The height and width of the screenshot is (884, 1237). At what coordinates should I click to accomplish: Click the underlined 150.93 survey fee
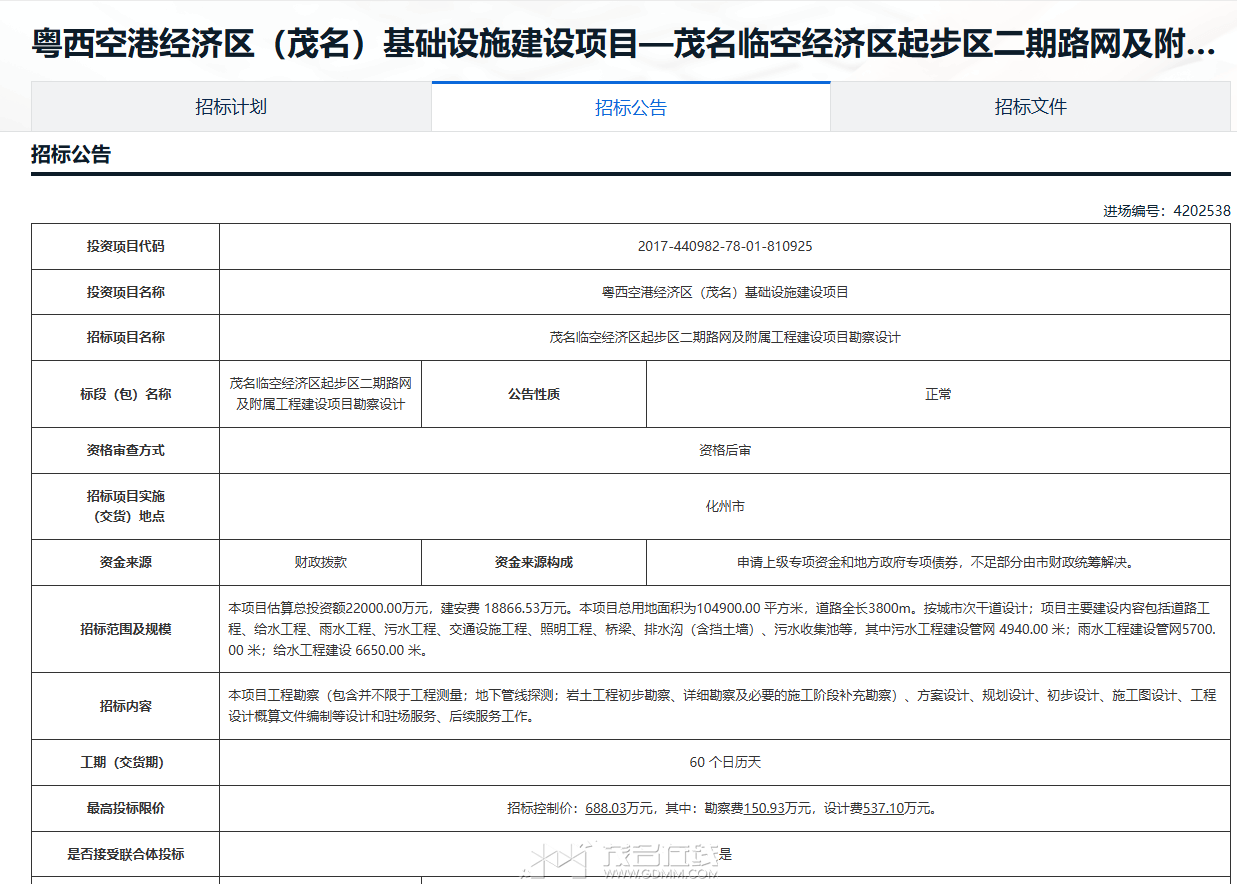[x=764, y=808]
